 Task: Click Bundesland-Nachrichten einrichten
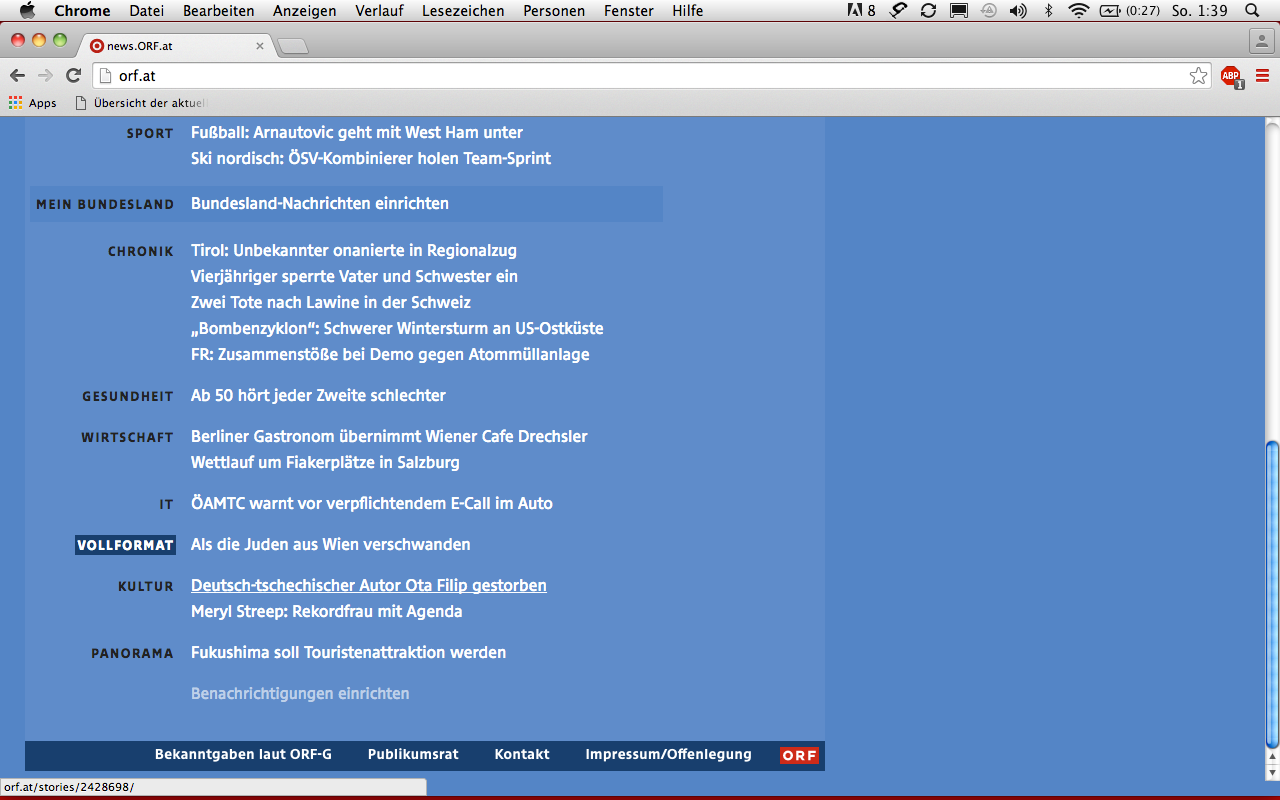coord(320,203)
